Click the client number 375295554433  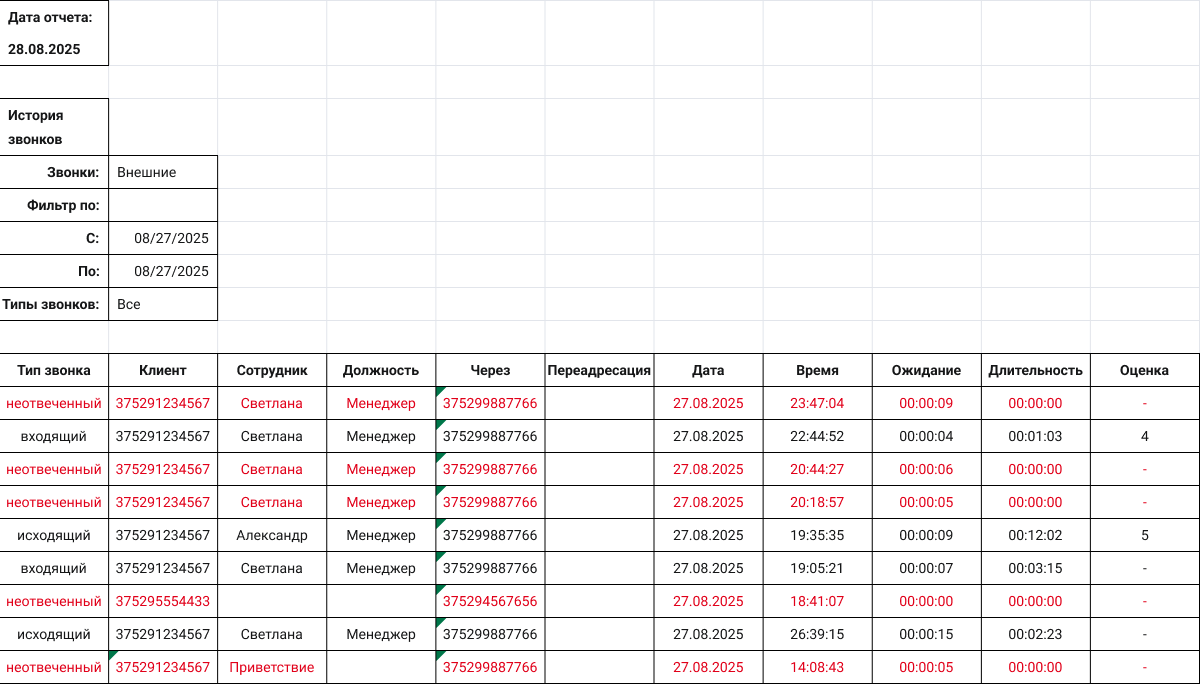163,601
